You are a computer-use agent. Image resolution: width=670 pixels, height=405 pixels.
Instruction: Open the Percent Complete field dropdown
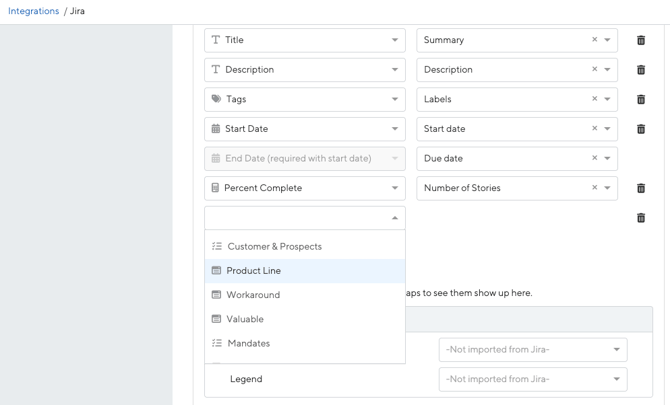[305, 188]
